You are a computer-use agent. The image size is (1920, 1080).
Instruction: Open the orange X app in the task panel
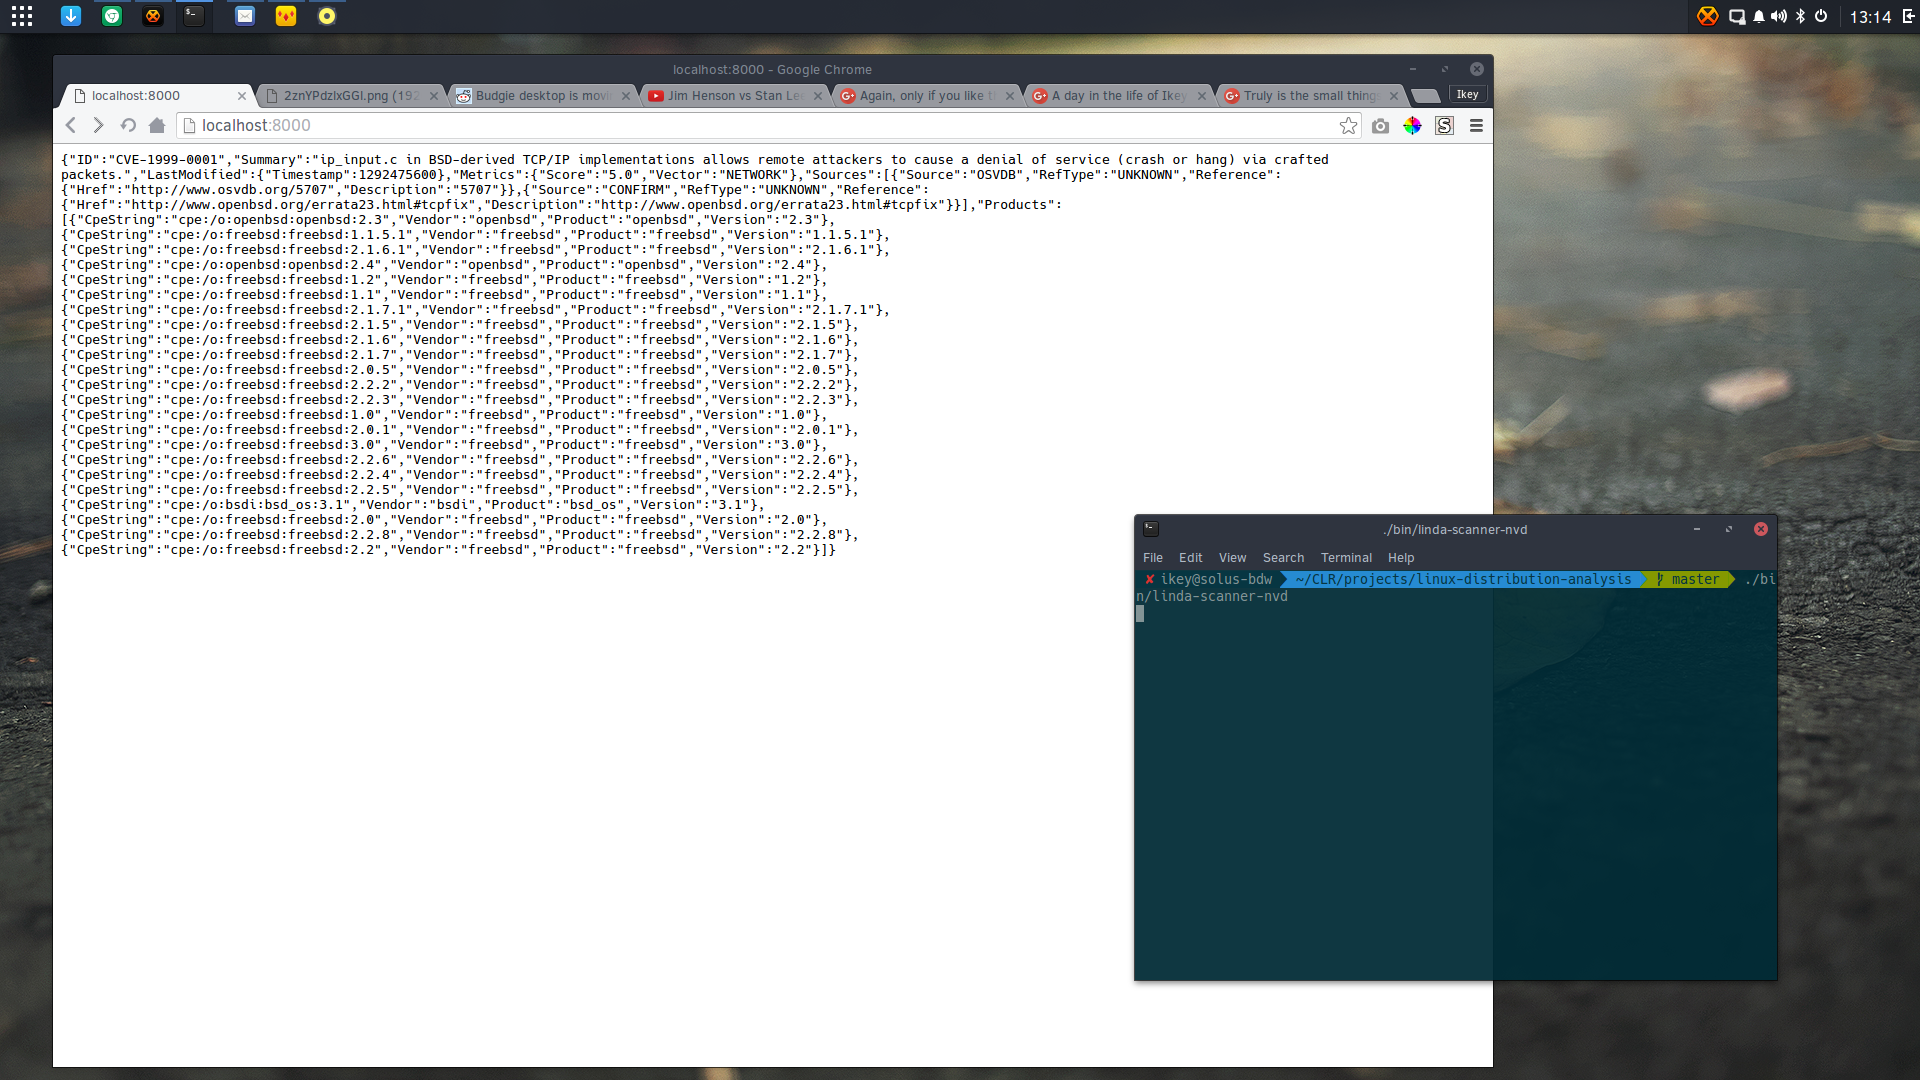(152, 16)
